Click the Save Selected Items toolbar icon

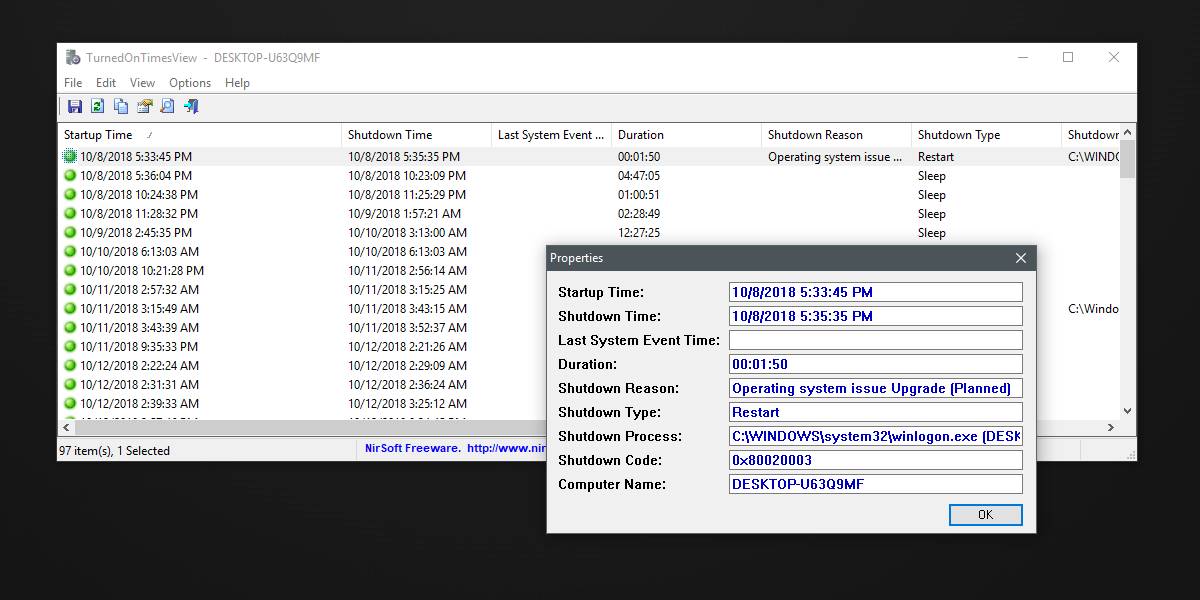pyautogui.click(x=75, y=106)
